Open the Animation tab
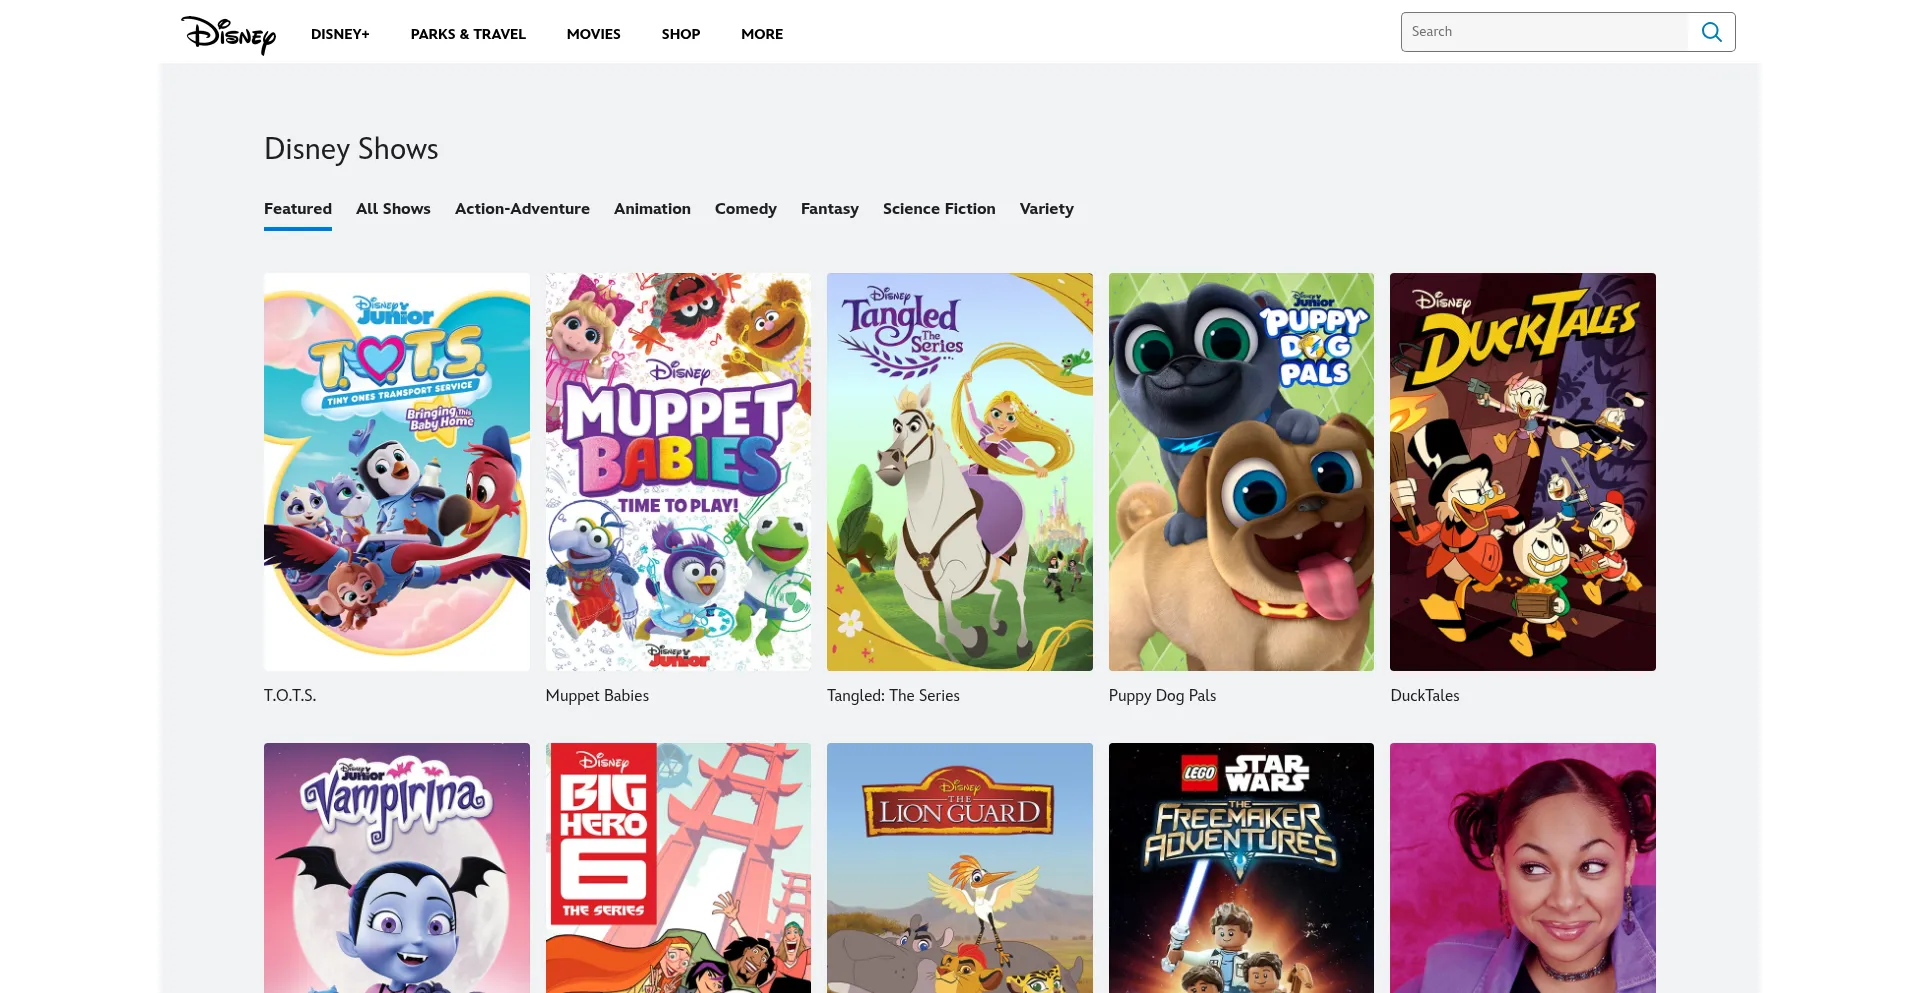The width and height of the screenshot is (1920, 993). click(x=652, y=209)
